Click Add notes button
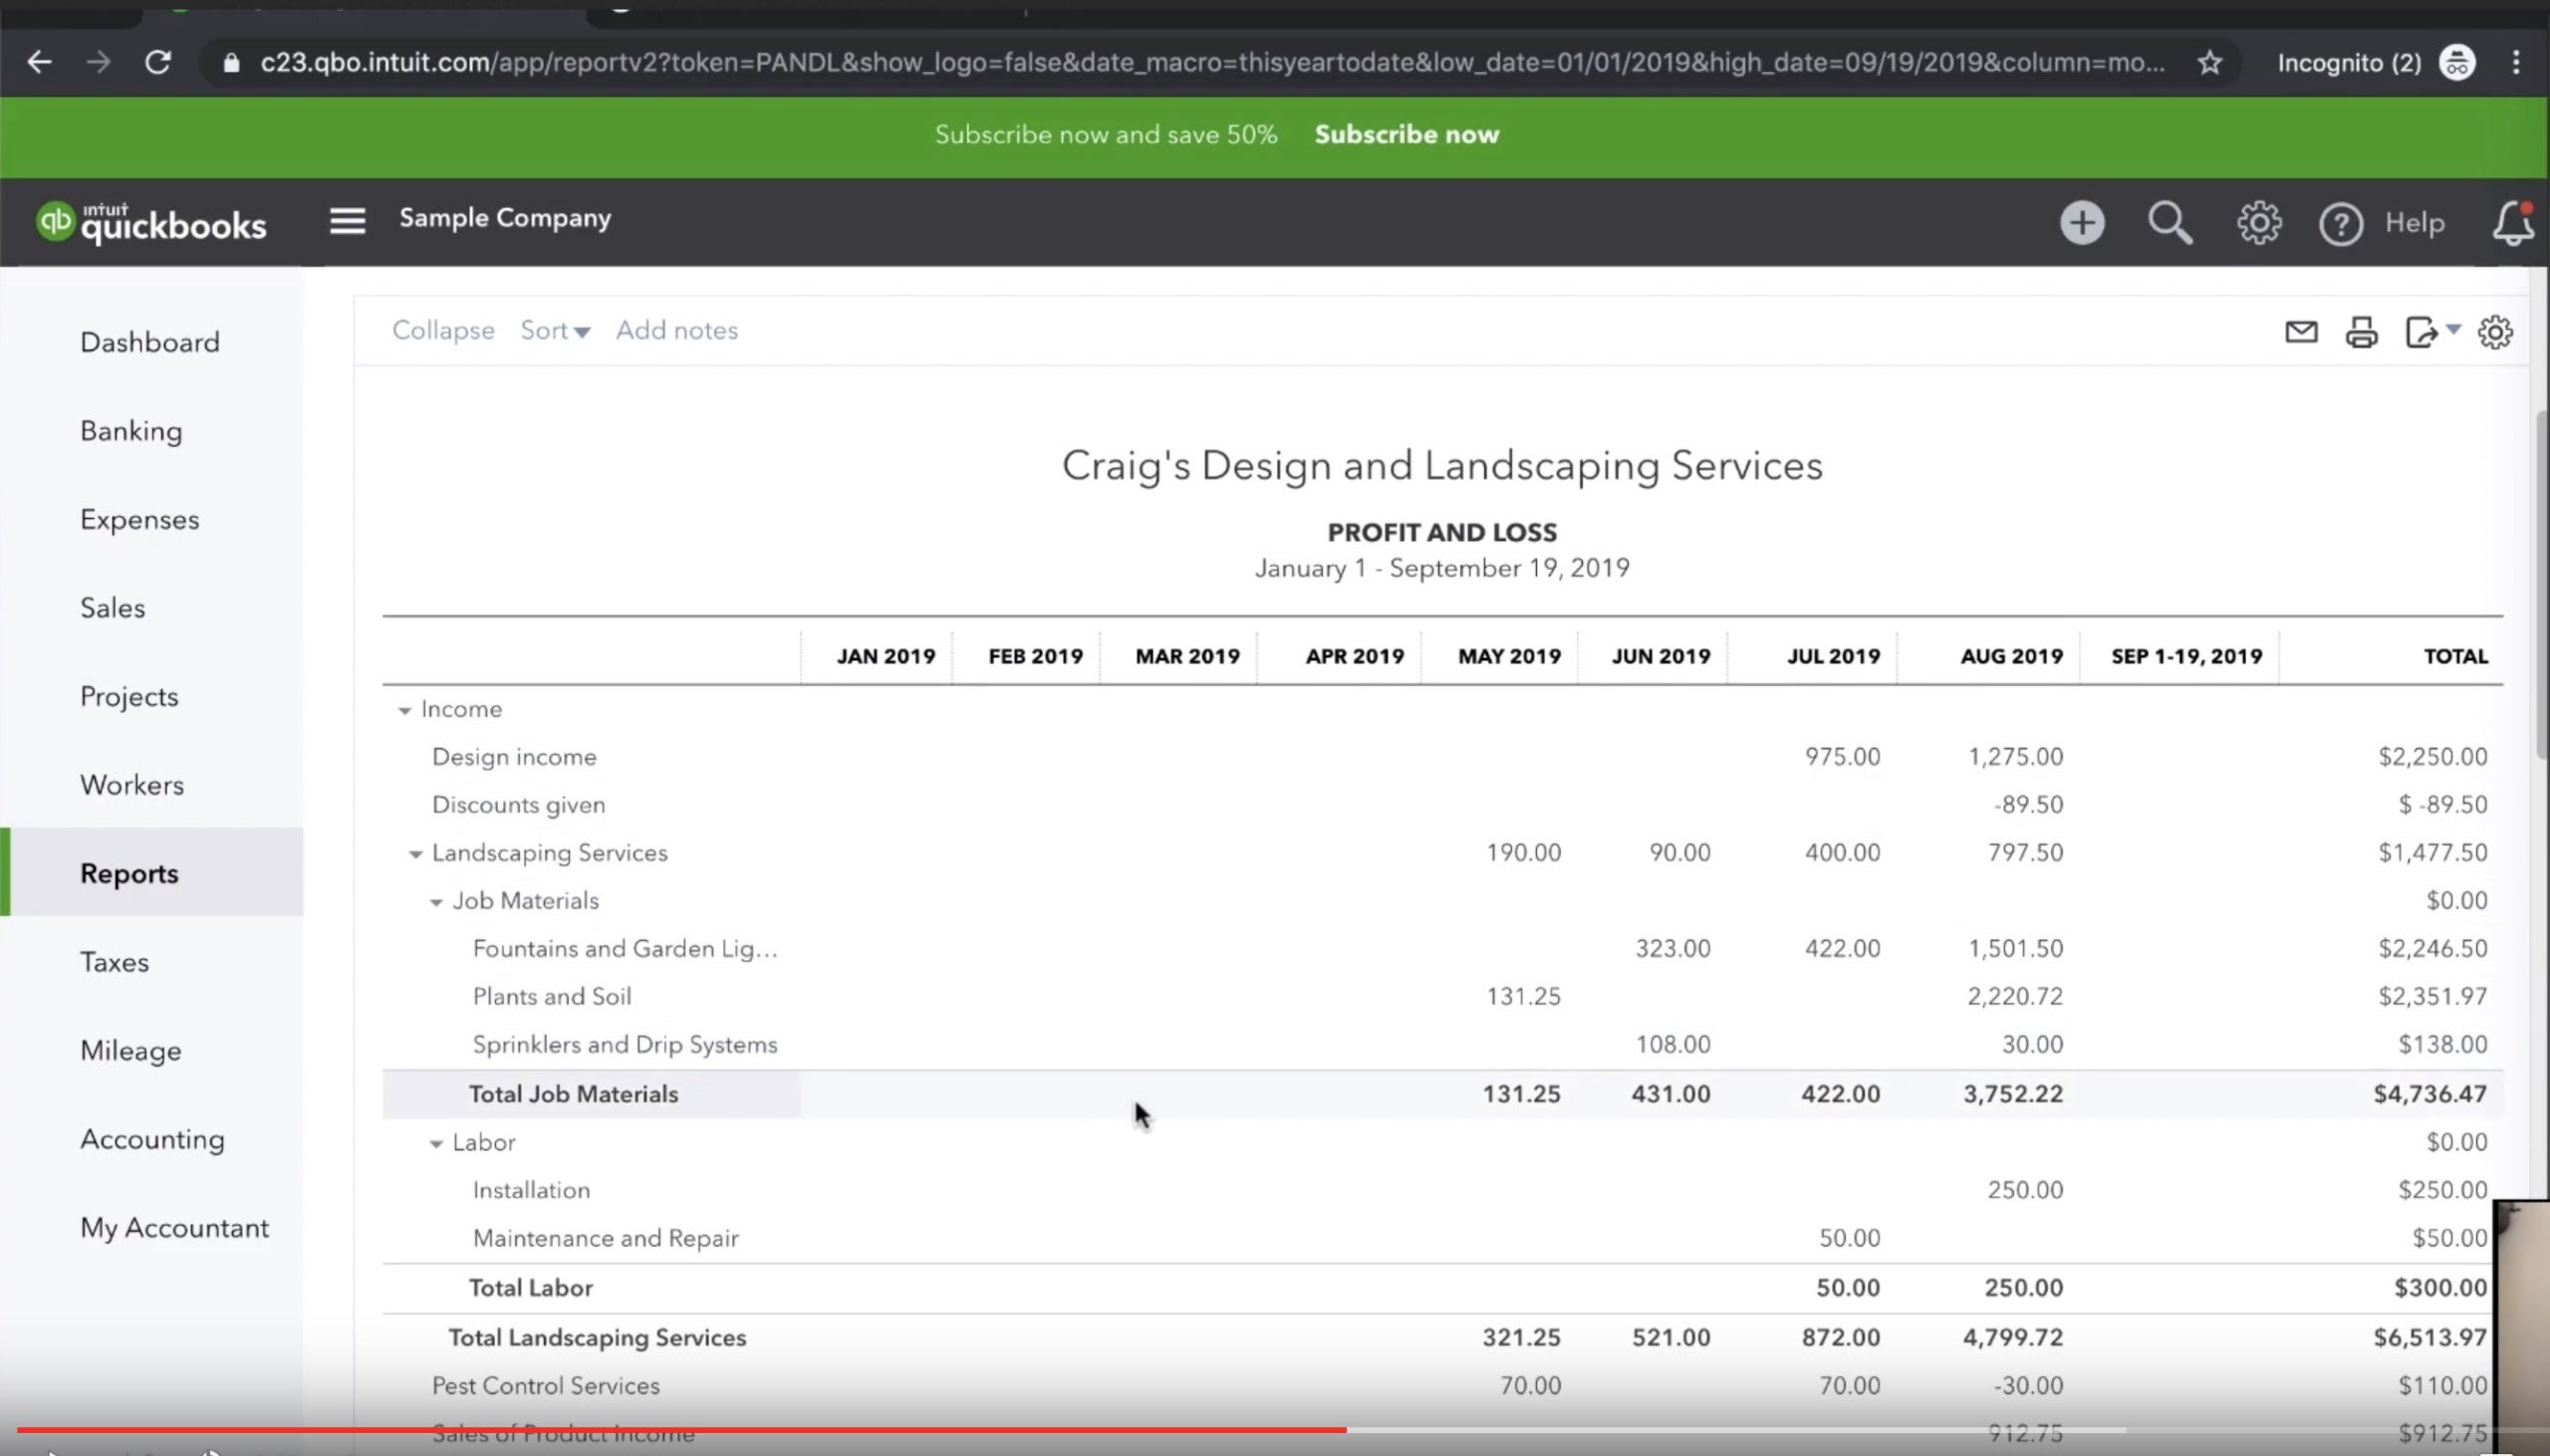Image resolution: width=2550 pixels, height=1456 pixels. (676, 329)
